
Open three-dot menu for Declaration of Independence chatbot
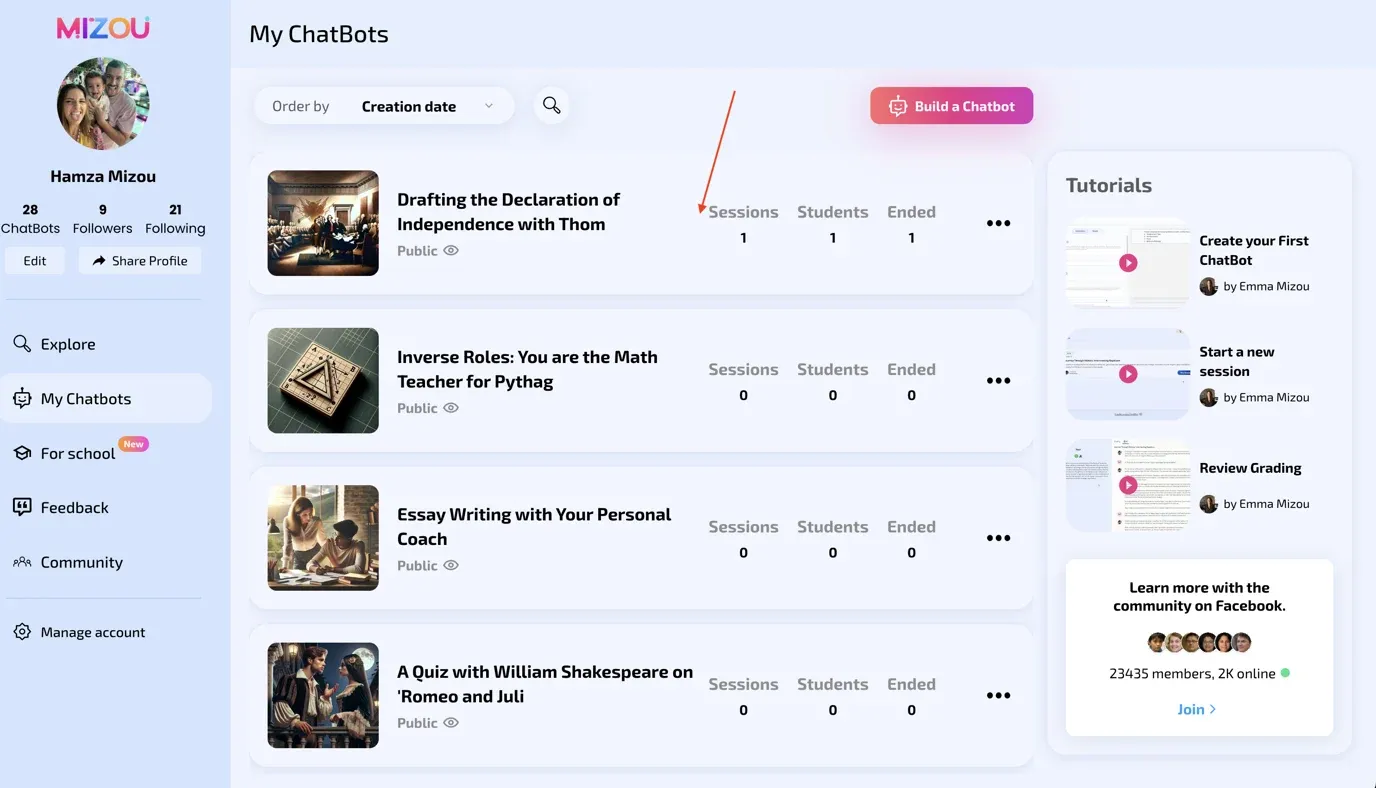click(x=998, y=223)
